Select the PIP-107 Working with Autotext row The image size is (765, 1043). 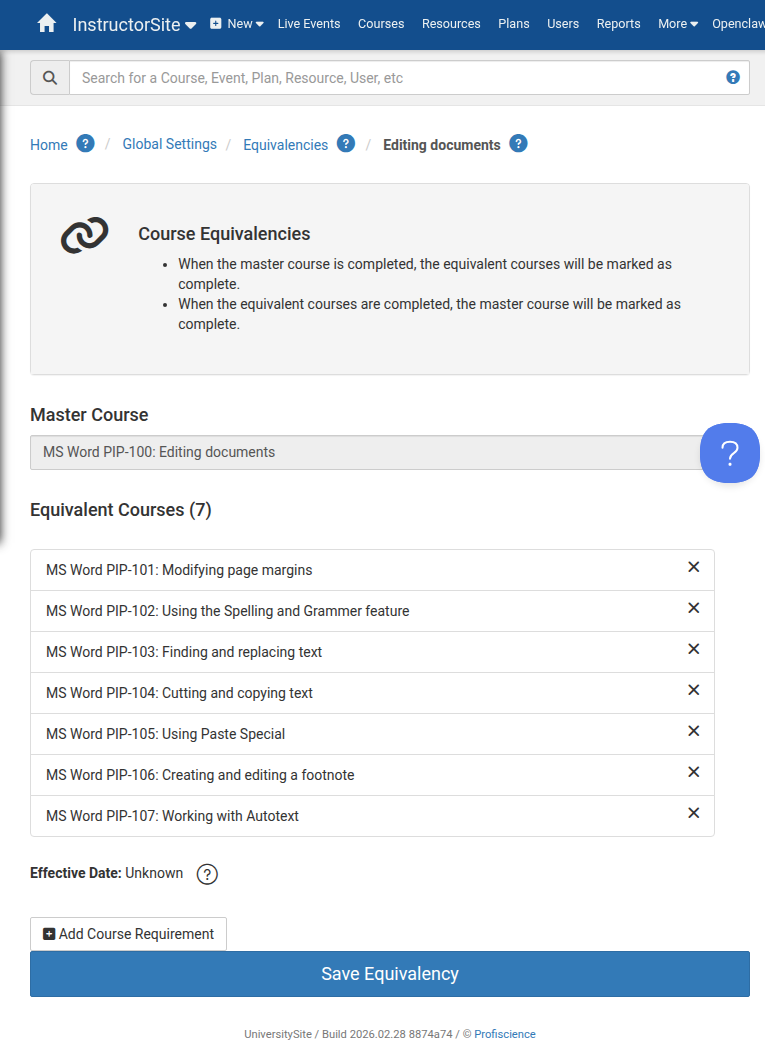373,816
